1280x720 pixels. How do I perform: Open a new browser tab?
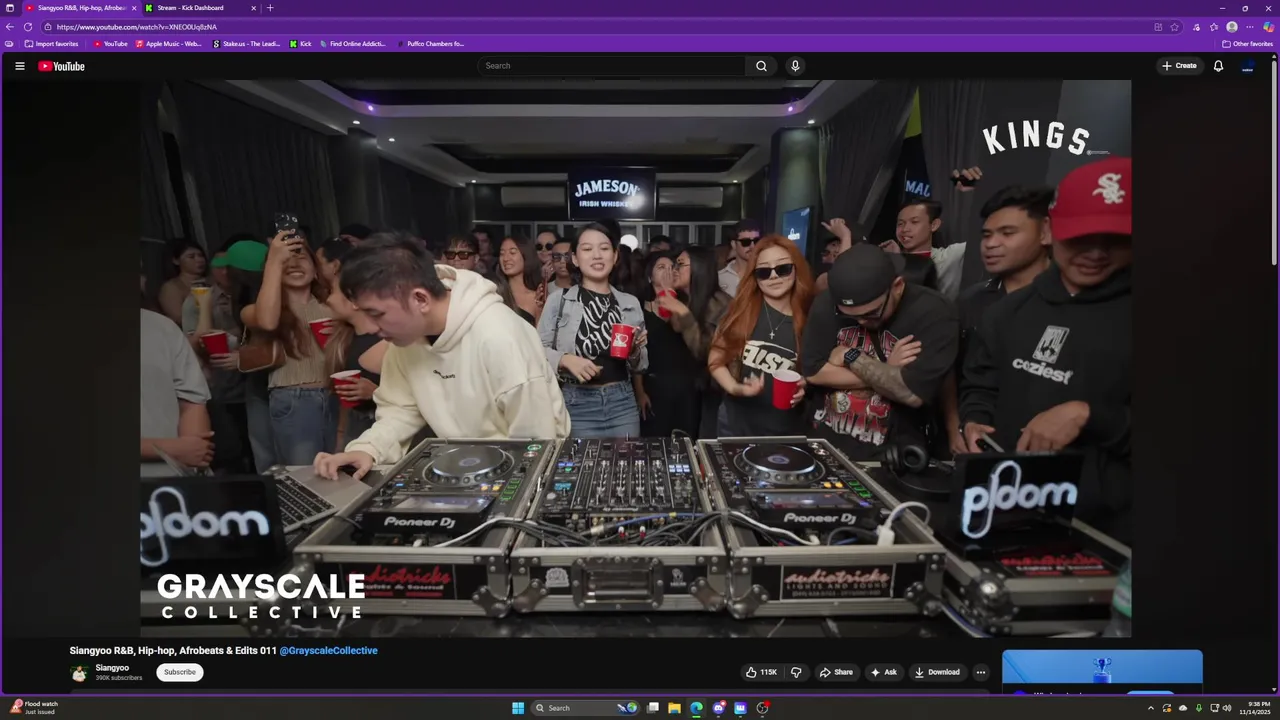tap(269, 8)
